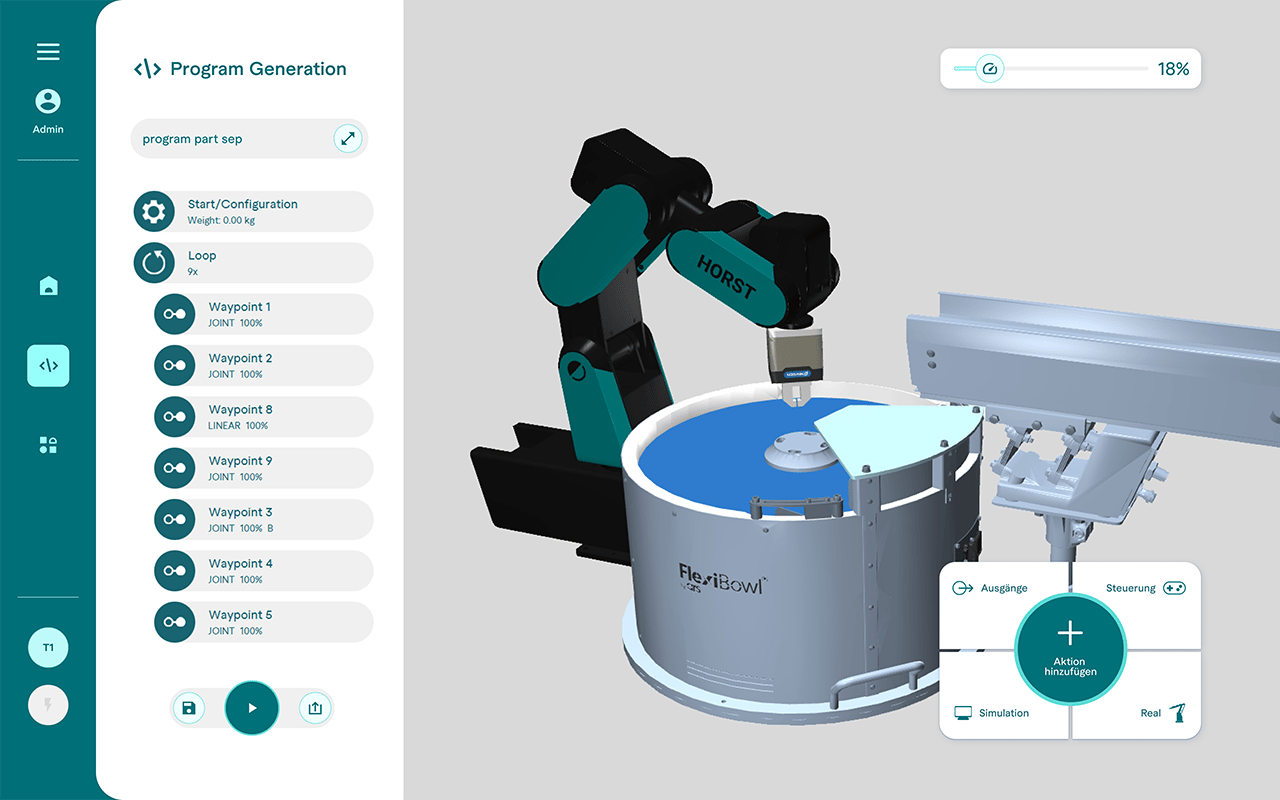This screenshot has width=1280, height=800.
Task: Click the Loop circular arrow icon
Action: click(154, 263)
